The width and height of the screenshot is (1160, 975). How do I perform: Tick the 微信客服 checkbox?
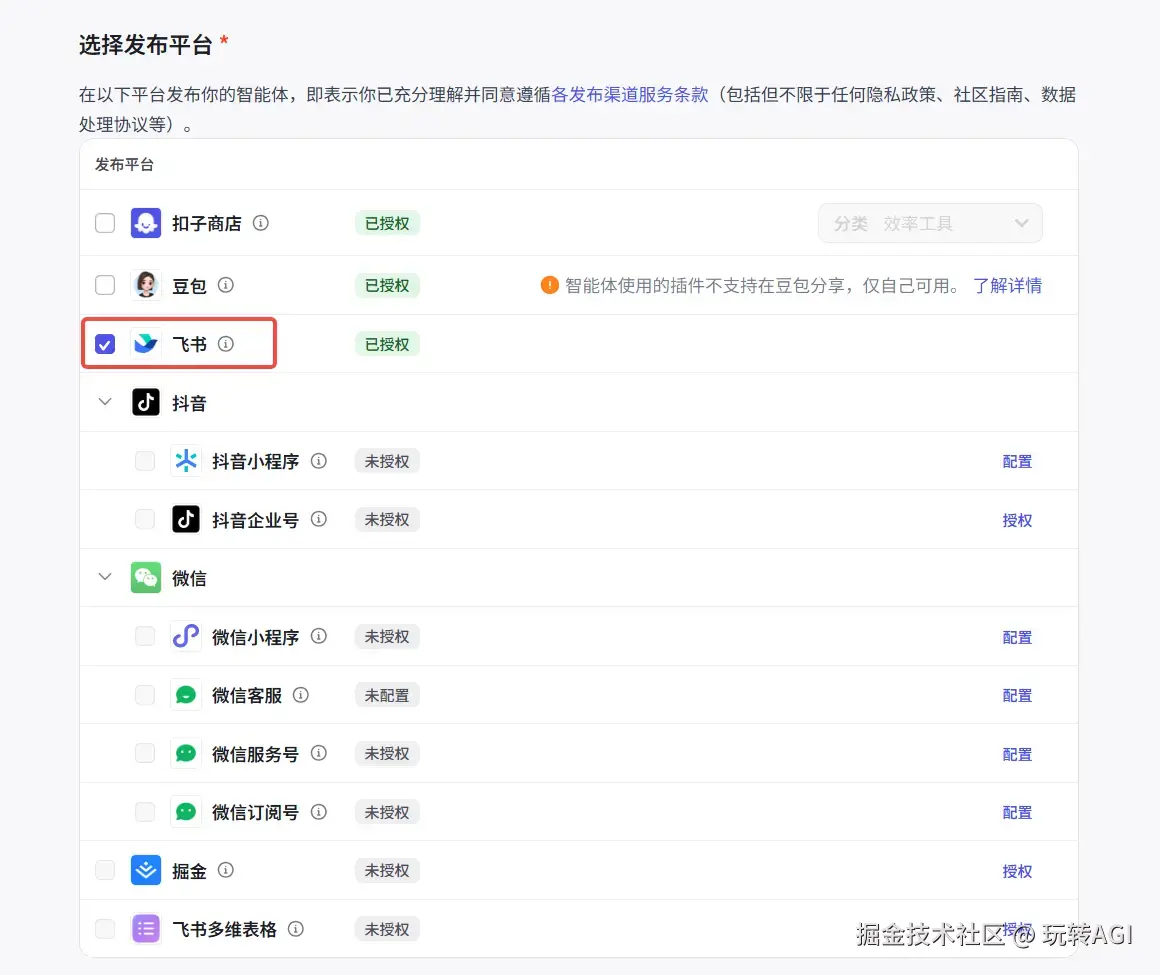pyautogui.click(x=145, y=695)
